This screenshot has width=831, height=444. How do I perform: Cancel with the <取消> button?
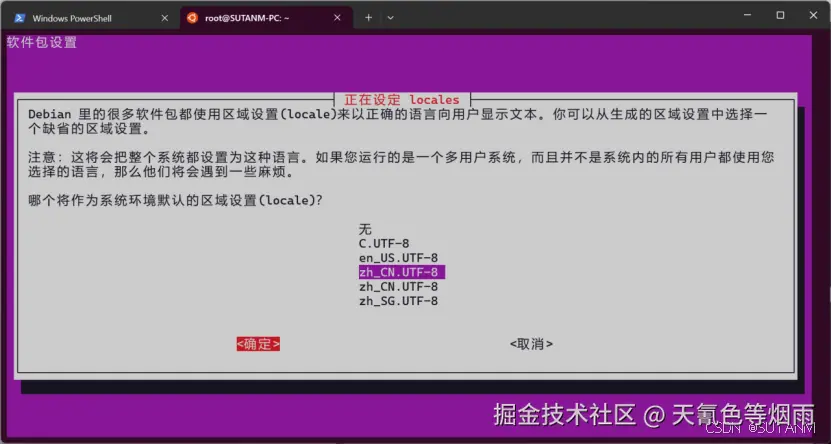(531, 344)
